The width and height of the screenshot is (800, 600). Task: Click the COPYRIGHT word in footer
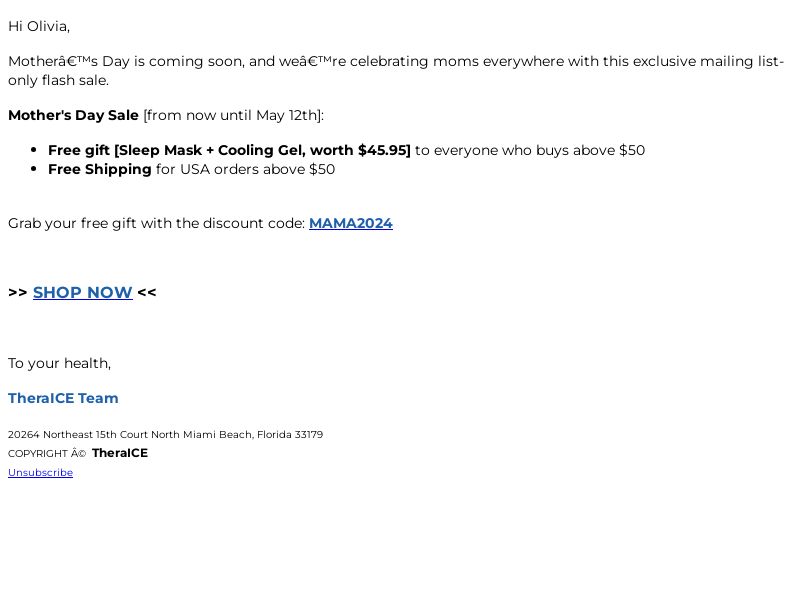pos(38,454)
